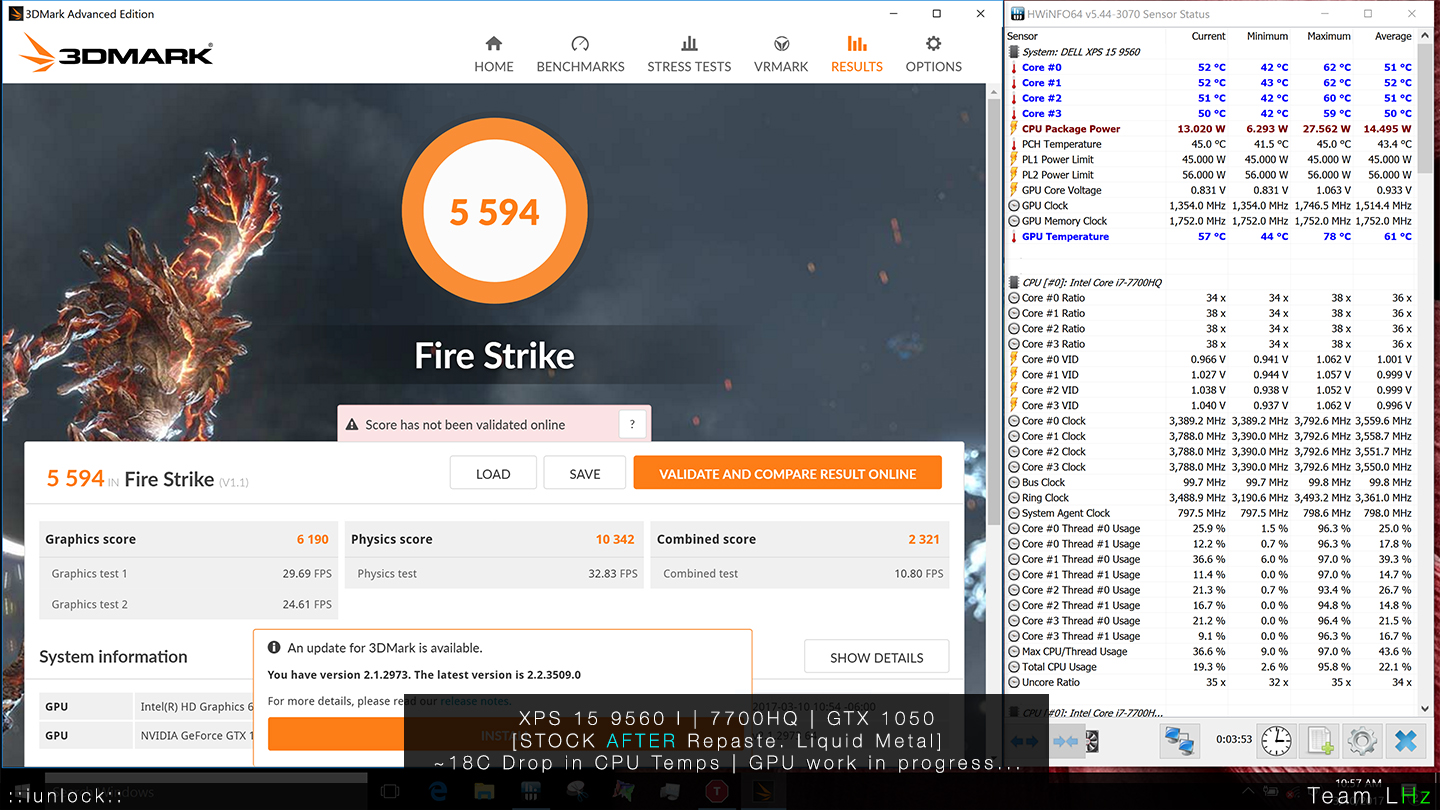Screen dimensions: 1440x810
Task: Open Microsoft Edge from the taskbar
Action: point(437,791)
